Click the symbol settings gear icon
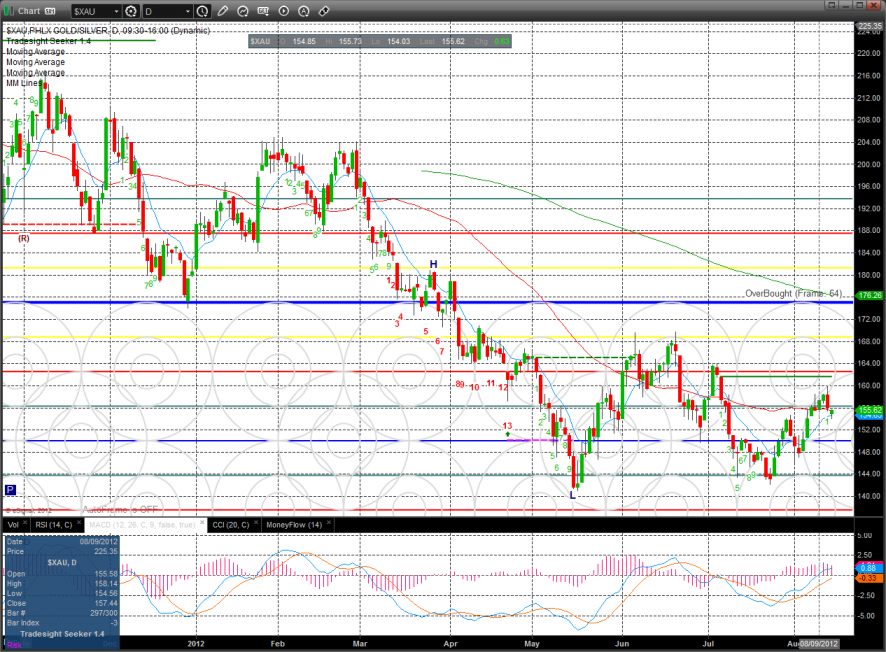 coord(130,11)
